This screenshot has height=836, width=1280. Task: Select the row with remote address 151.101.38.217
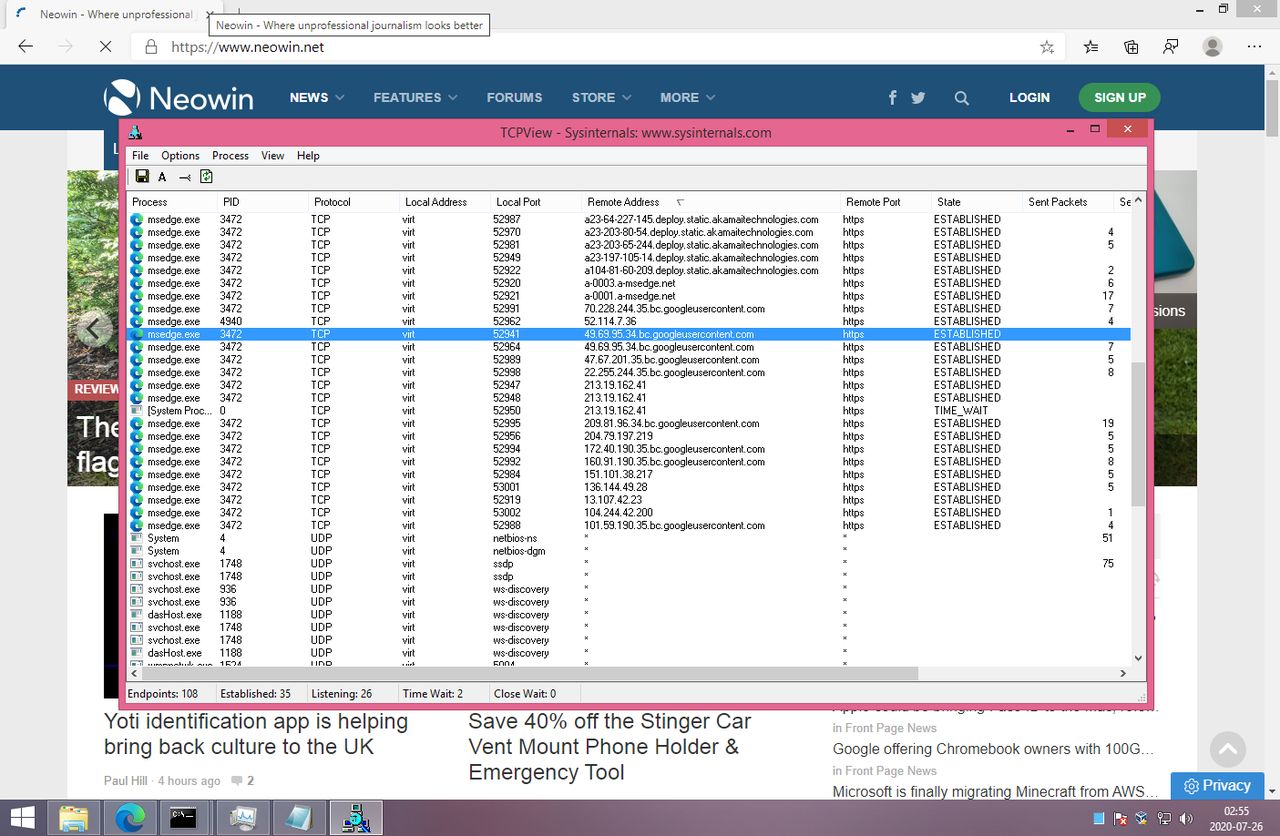629,475
